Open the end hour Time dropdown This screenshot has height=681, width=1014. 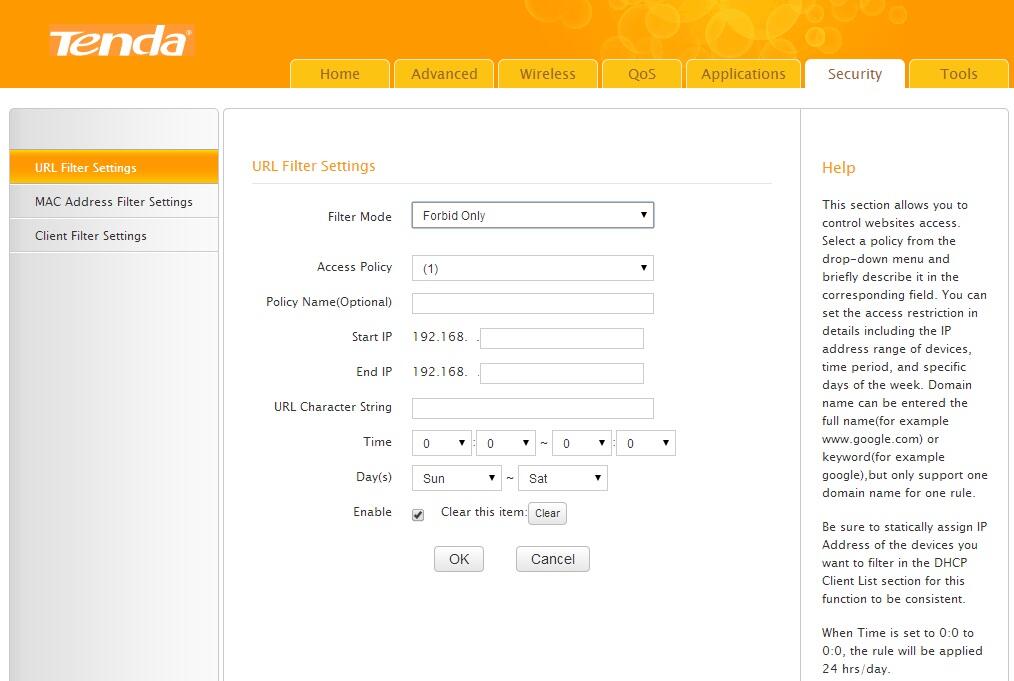(582, 443)
